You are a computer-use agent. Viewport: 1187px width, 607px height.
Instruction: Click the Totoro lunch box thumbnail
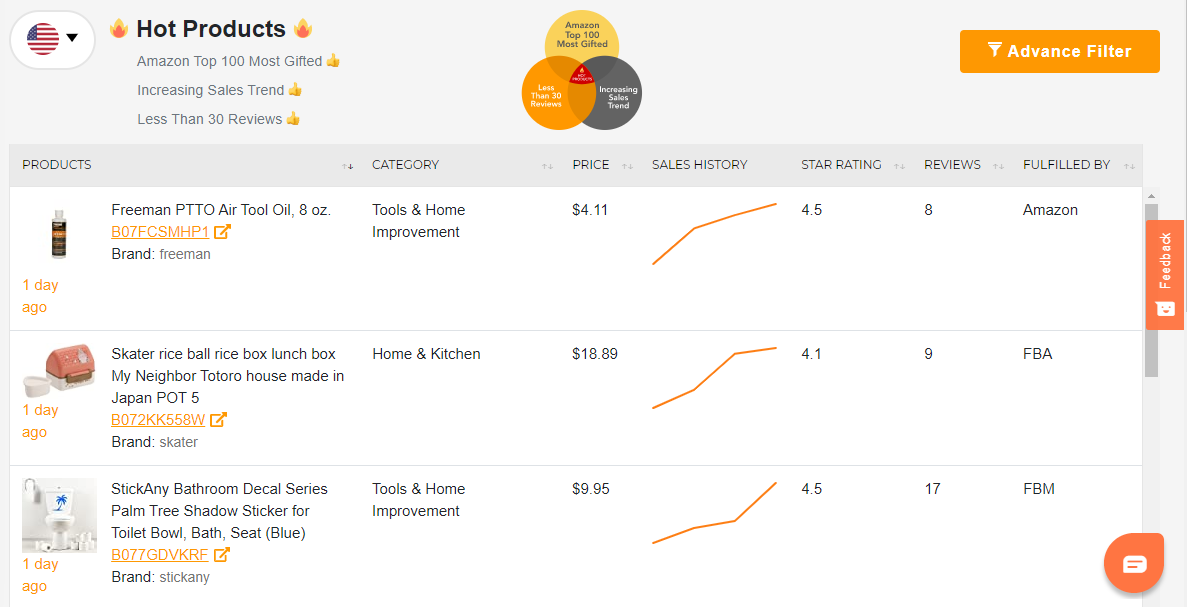[x=58, y=371]
